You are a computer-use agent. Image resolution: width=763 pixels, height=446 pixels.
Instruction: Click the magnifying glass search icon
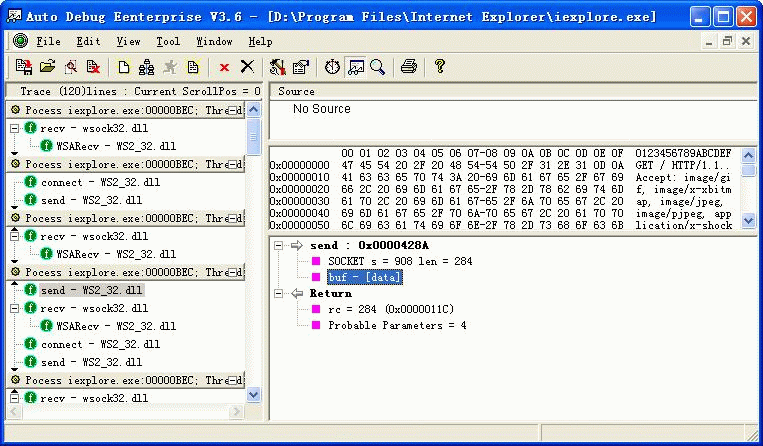pos(378,67)
